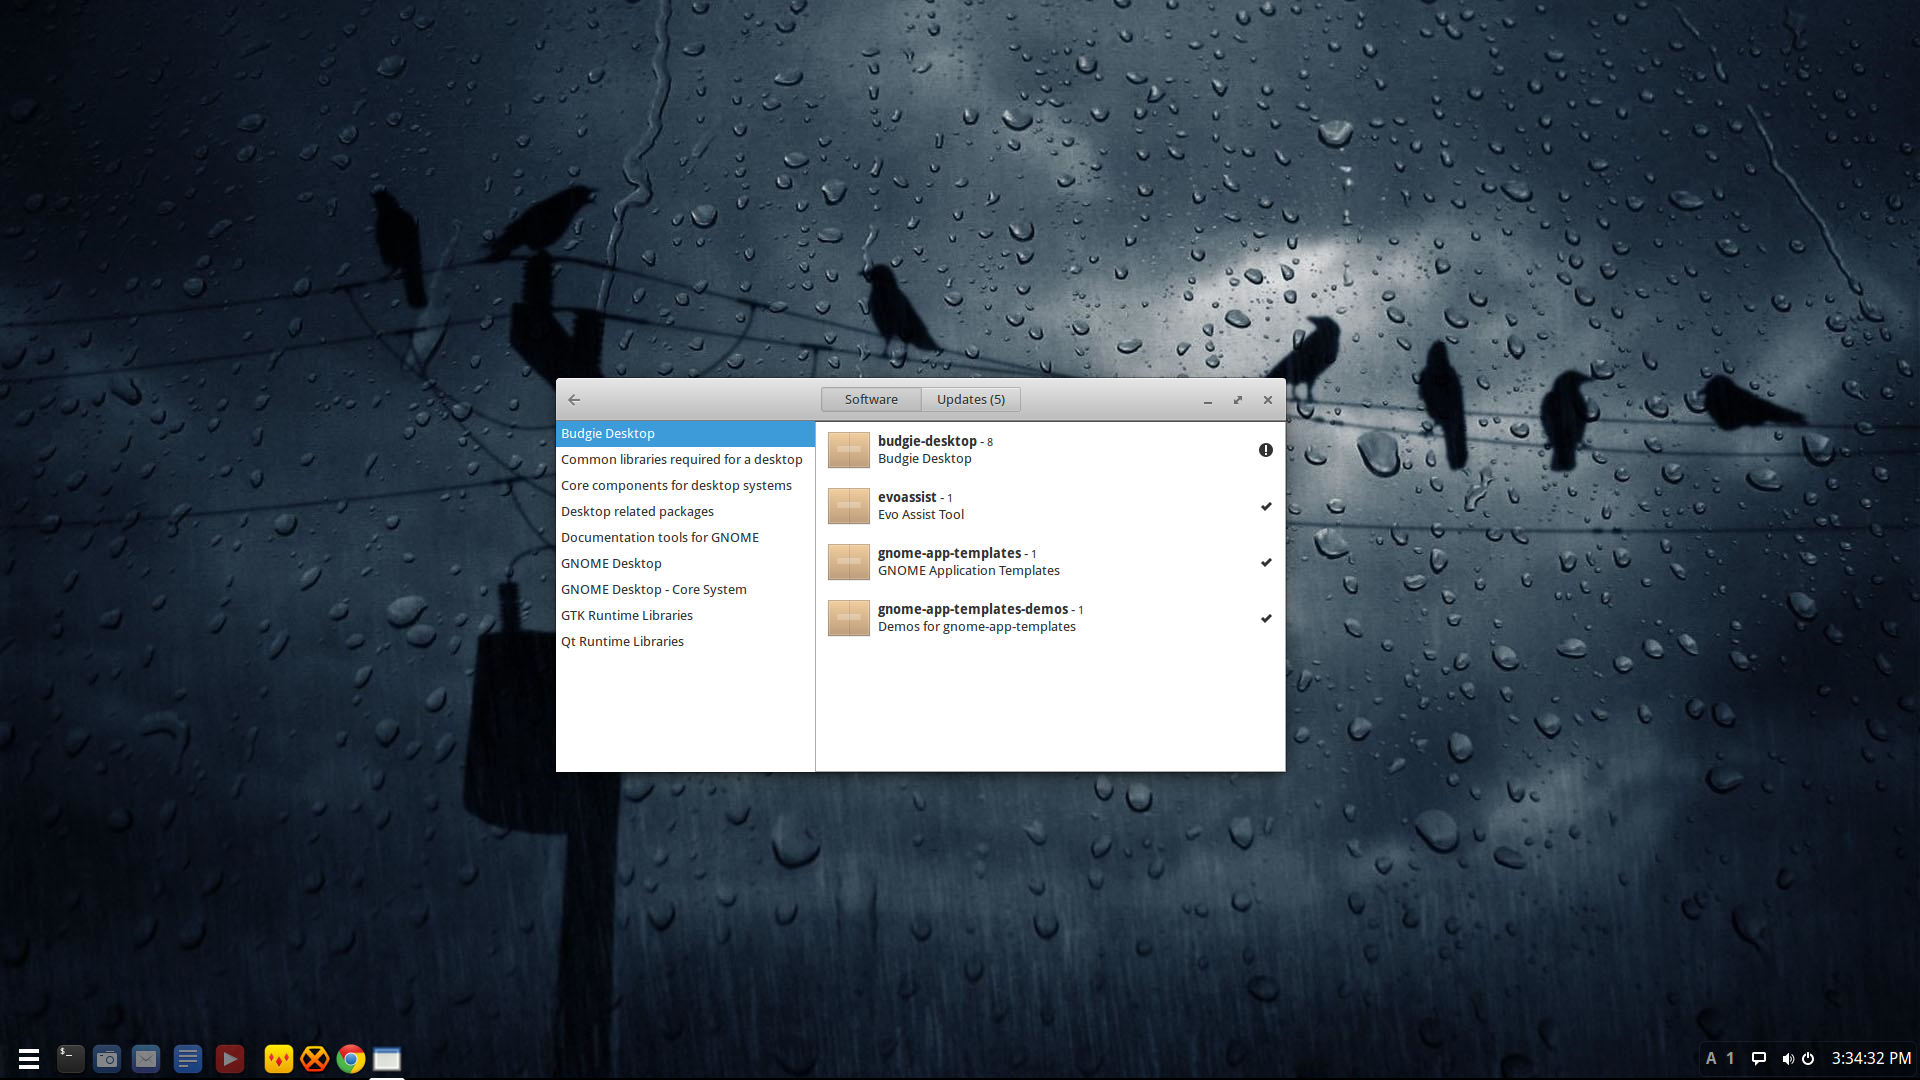The height and width of the screenshot is (1080, 1920).
Task: Select Core components for desktop systems
Action: pos(685,485)
